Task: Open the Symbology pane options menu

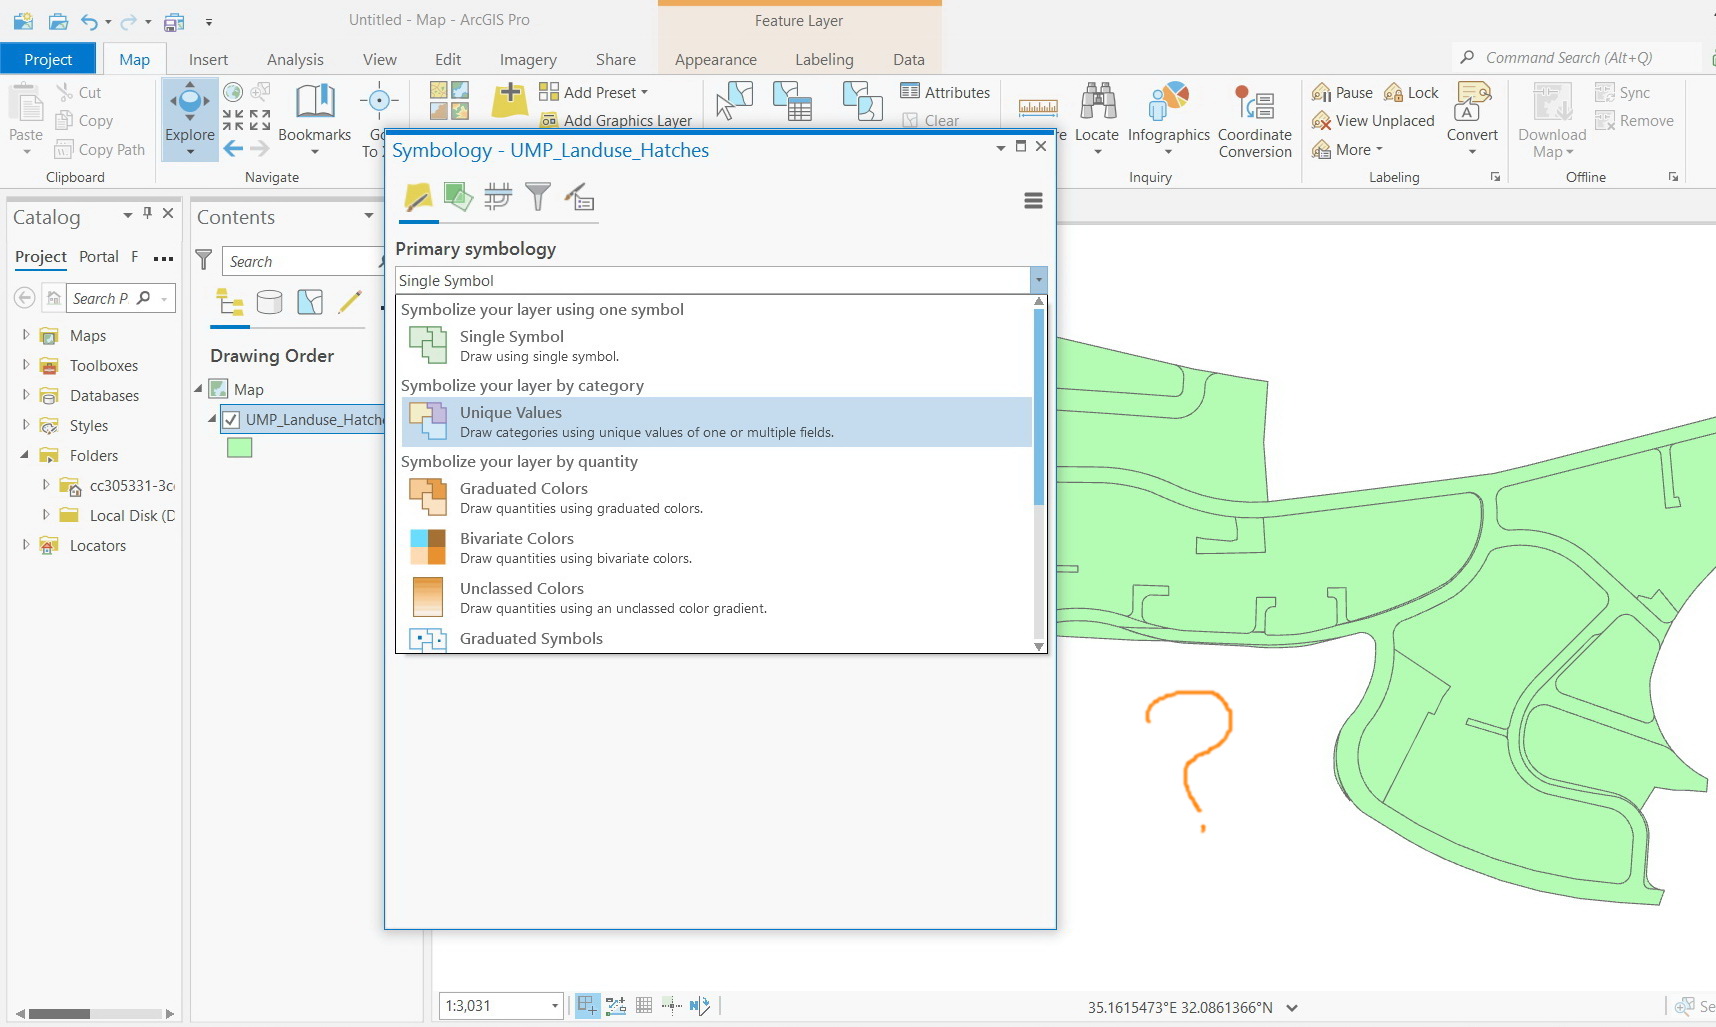Action: pos(1033,200)
